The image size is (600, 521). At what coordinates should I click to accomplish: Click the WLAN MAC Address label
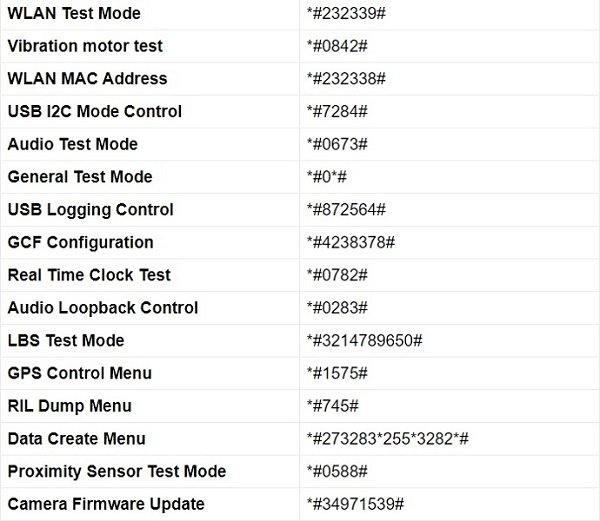pyautogui.click(x=87, y=78)
